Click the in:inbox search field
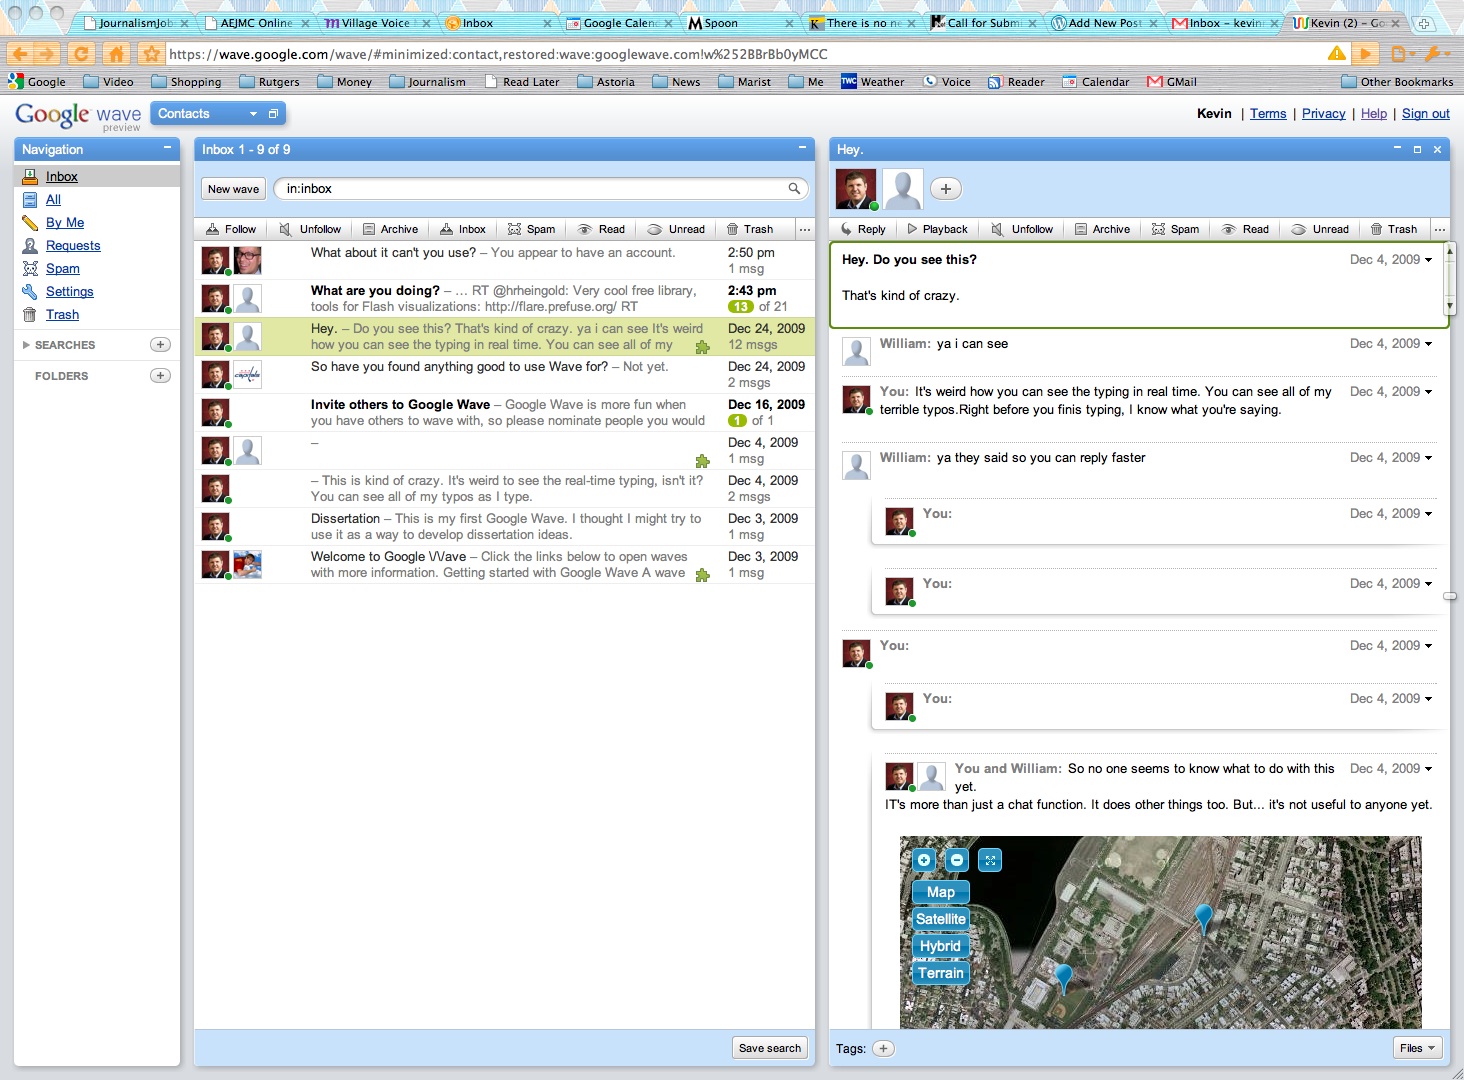 pyautogui.click(x=530, y=189)
